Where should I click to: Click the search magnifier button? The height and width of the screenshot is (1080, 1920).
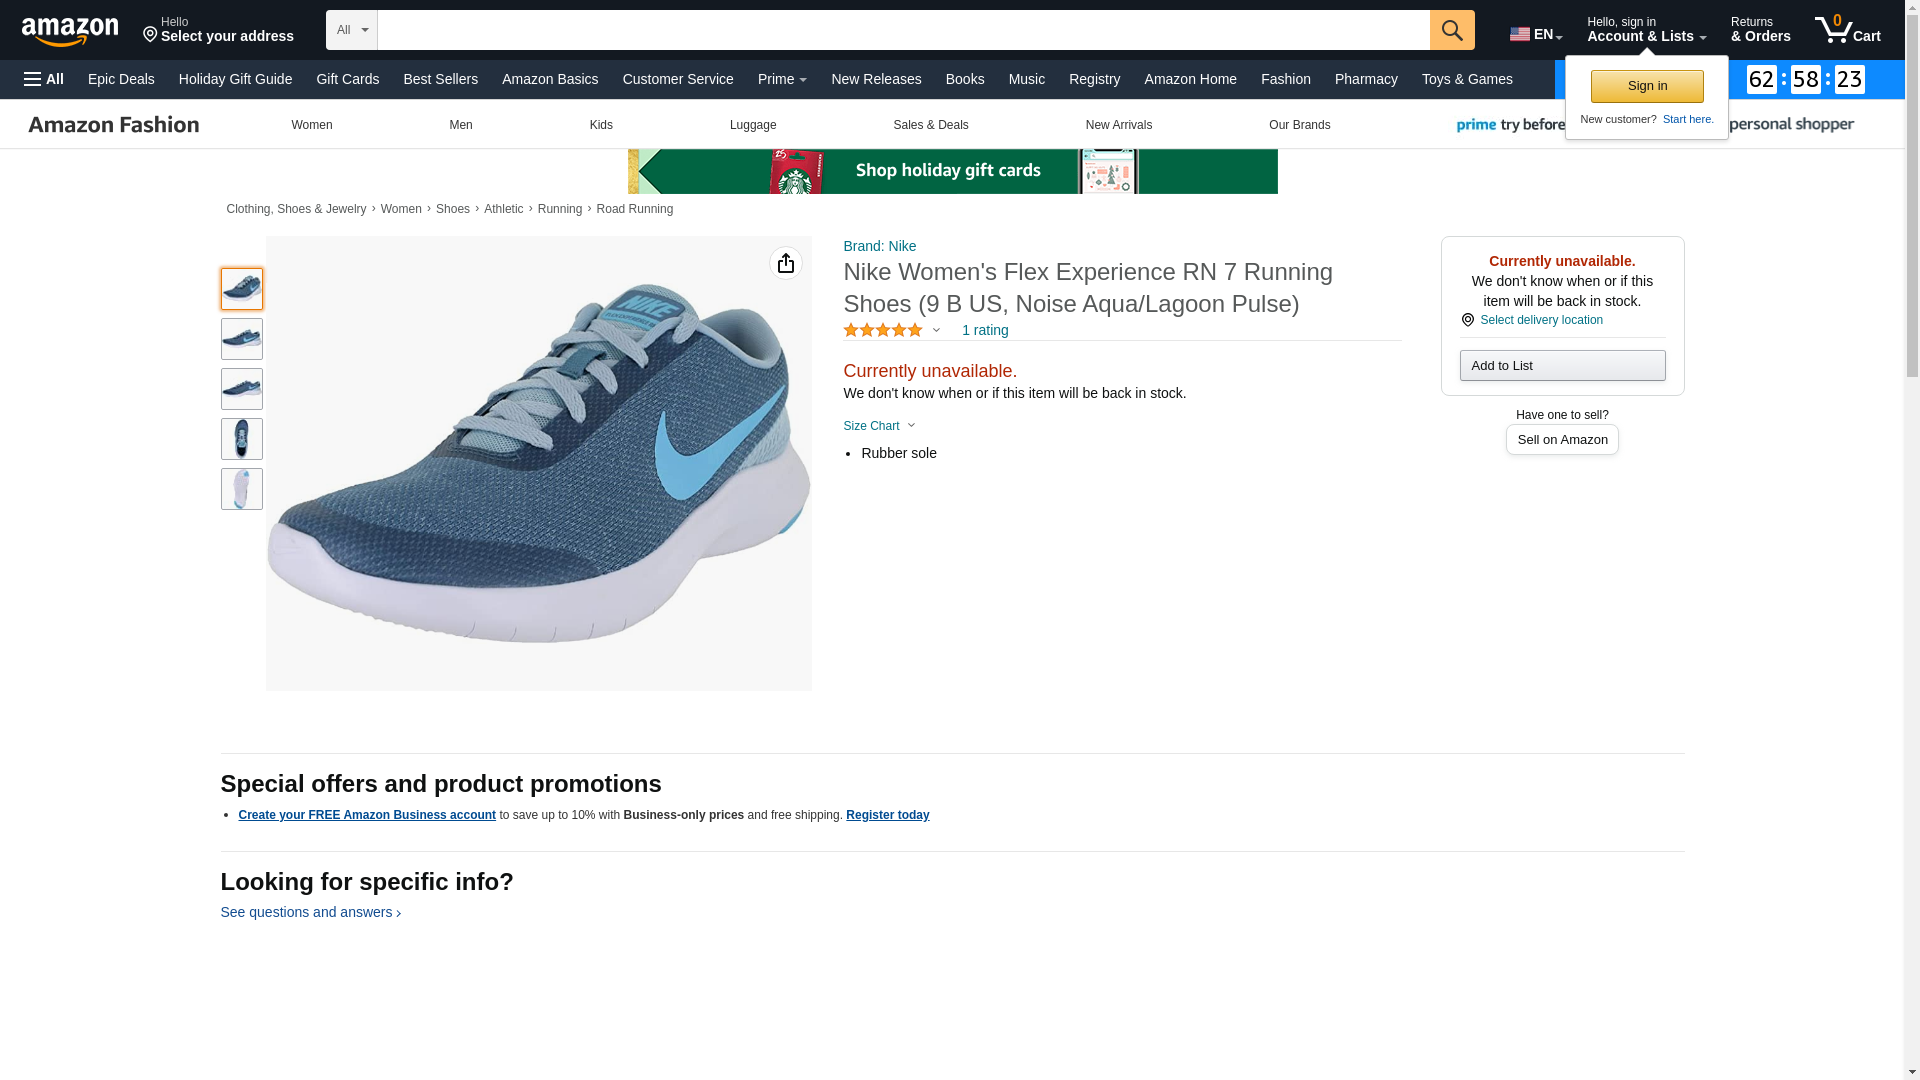tap(1451, 30)
